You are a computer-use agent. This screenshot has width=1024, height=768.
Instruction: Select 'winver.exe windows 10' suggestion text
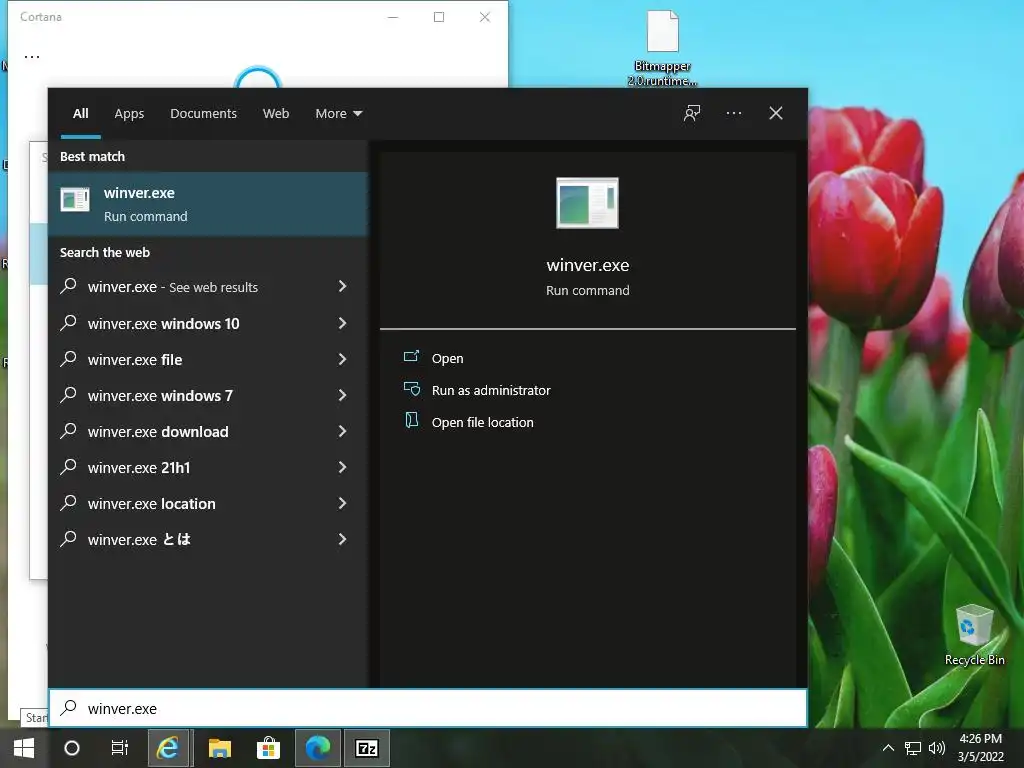[x=163, y=323]
